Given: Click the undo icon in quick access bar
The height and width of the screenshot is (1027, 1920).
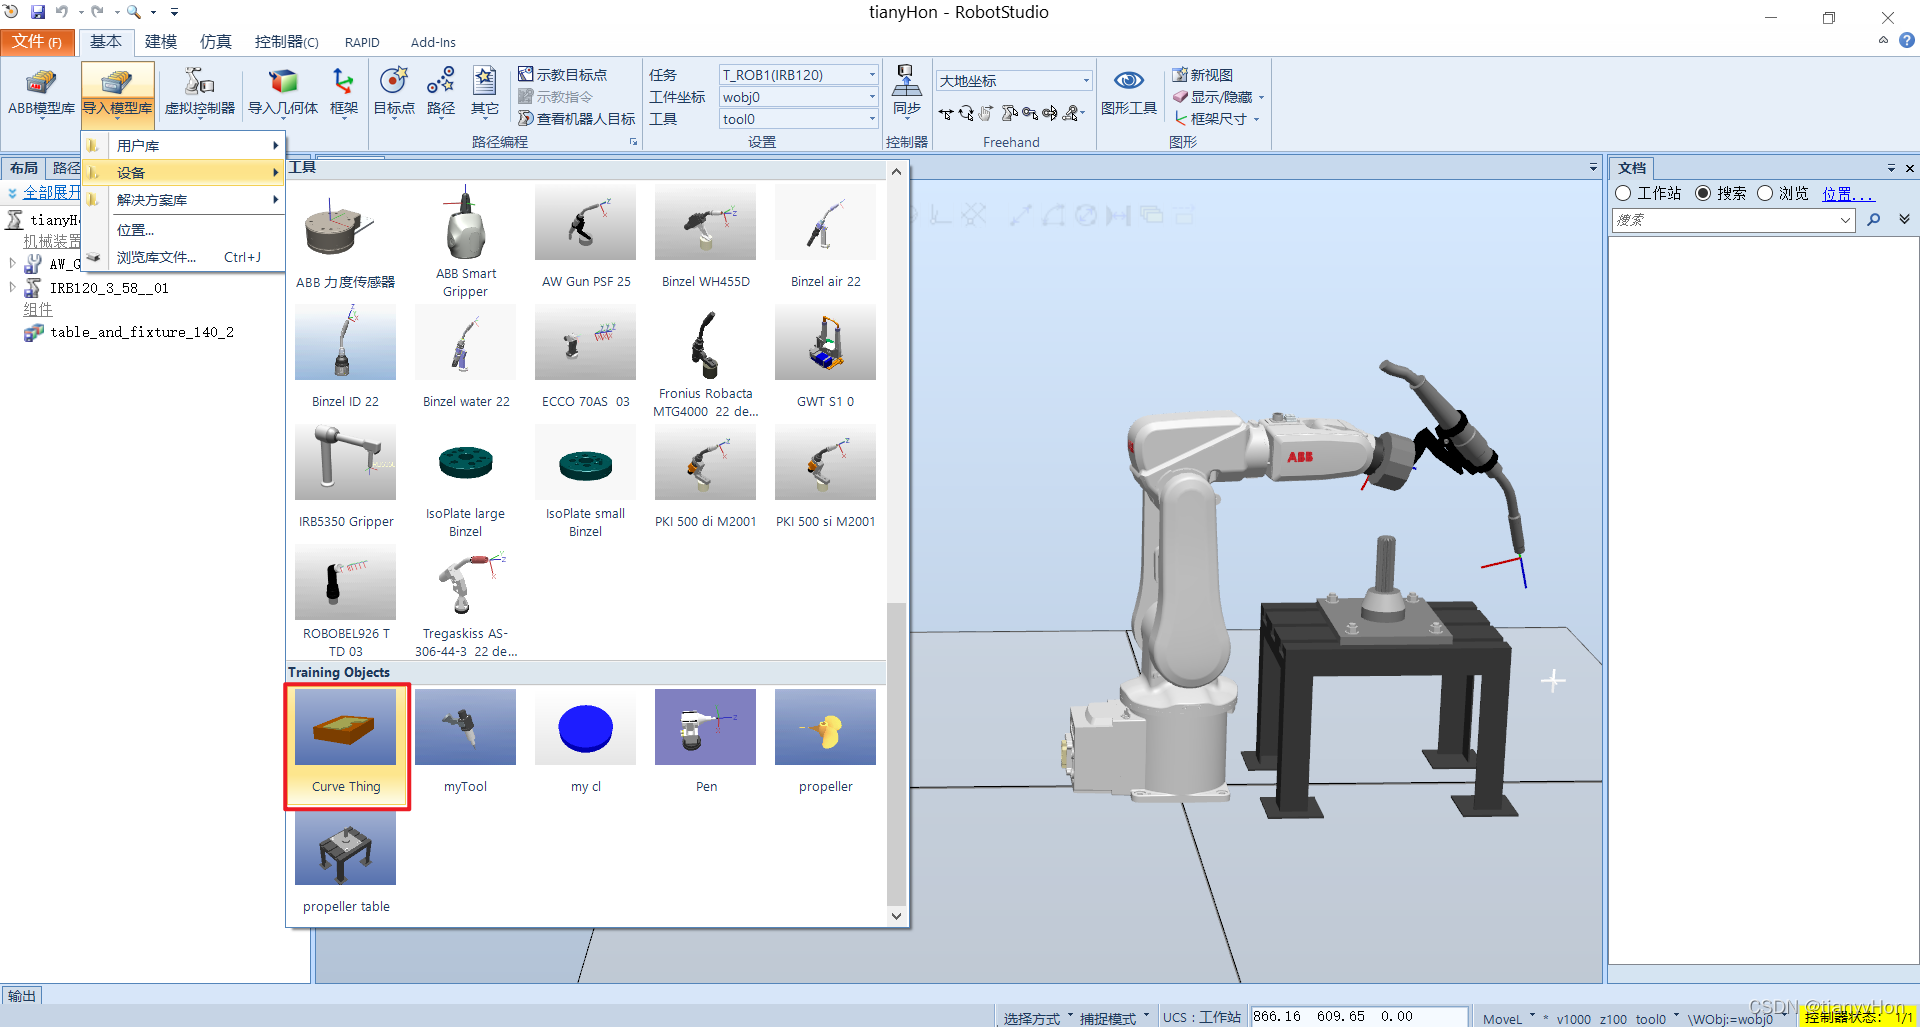Looking at the screenshot, I should (x=62, y=12).
